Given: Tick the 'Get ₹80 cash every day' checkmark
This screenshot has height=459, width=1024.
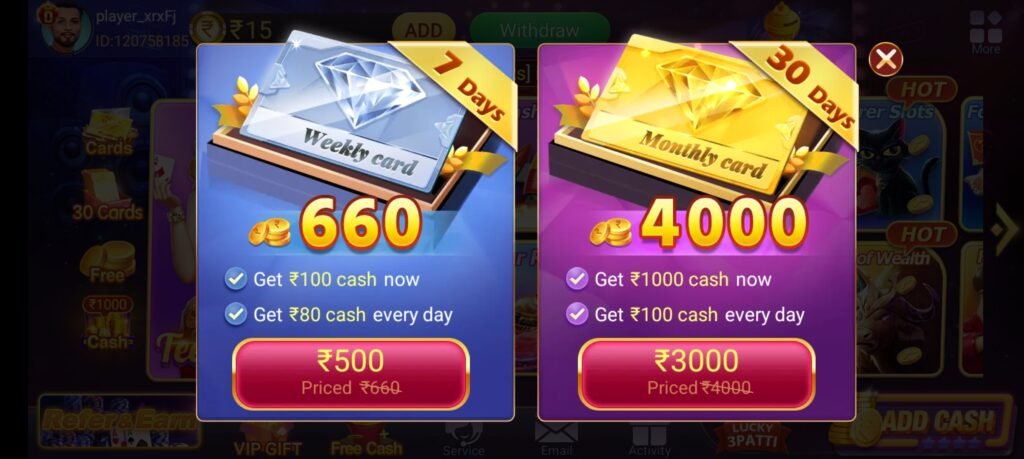Looking at the screenshot, I should (235, 314).
